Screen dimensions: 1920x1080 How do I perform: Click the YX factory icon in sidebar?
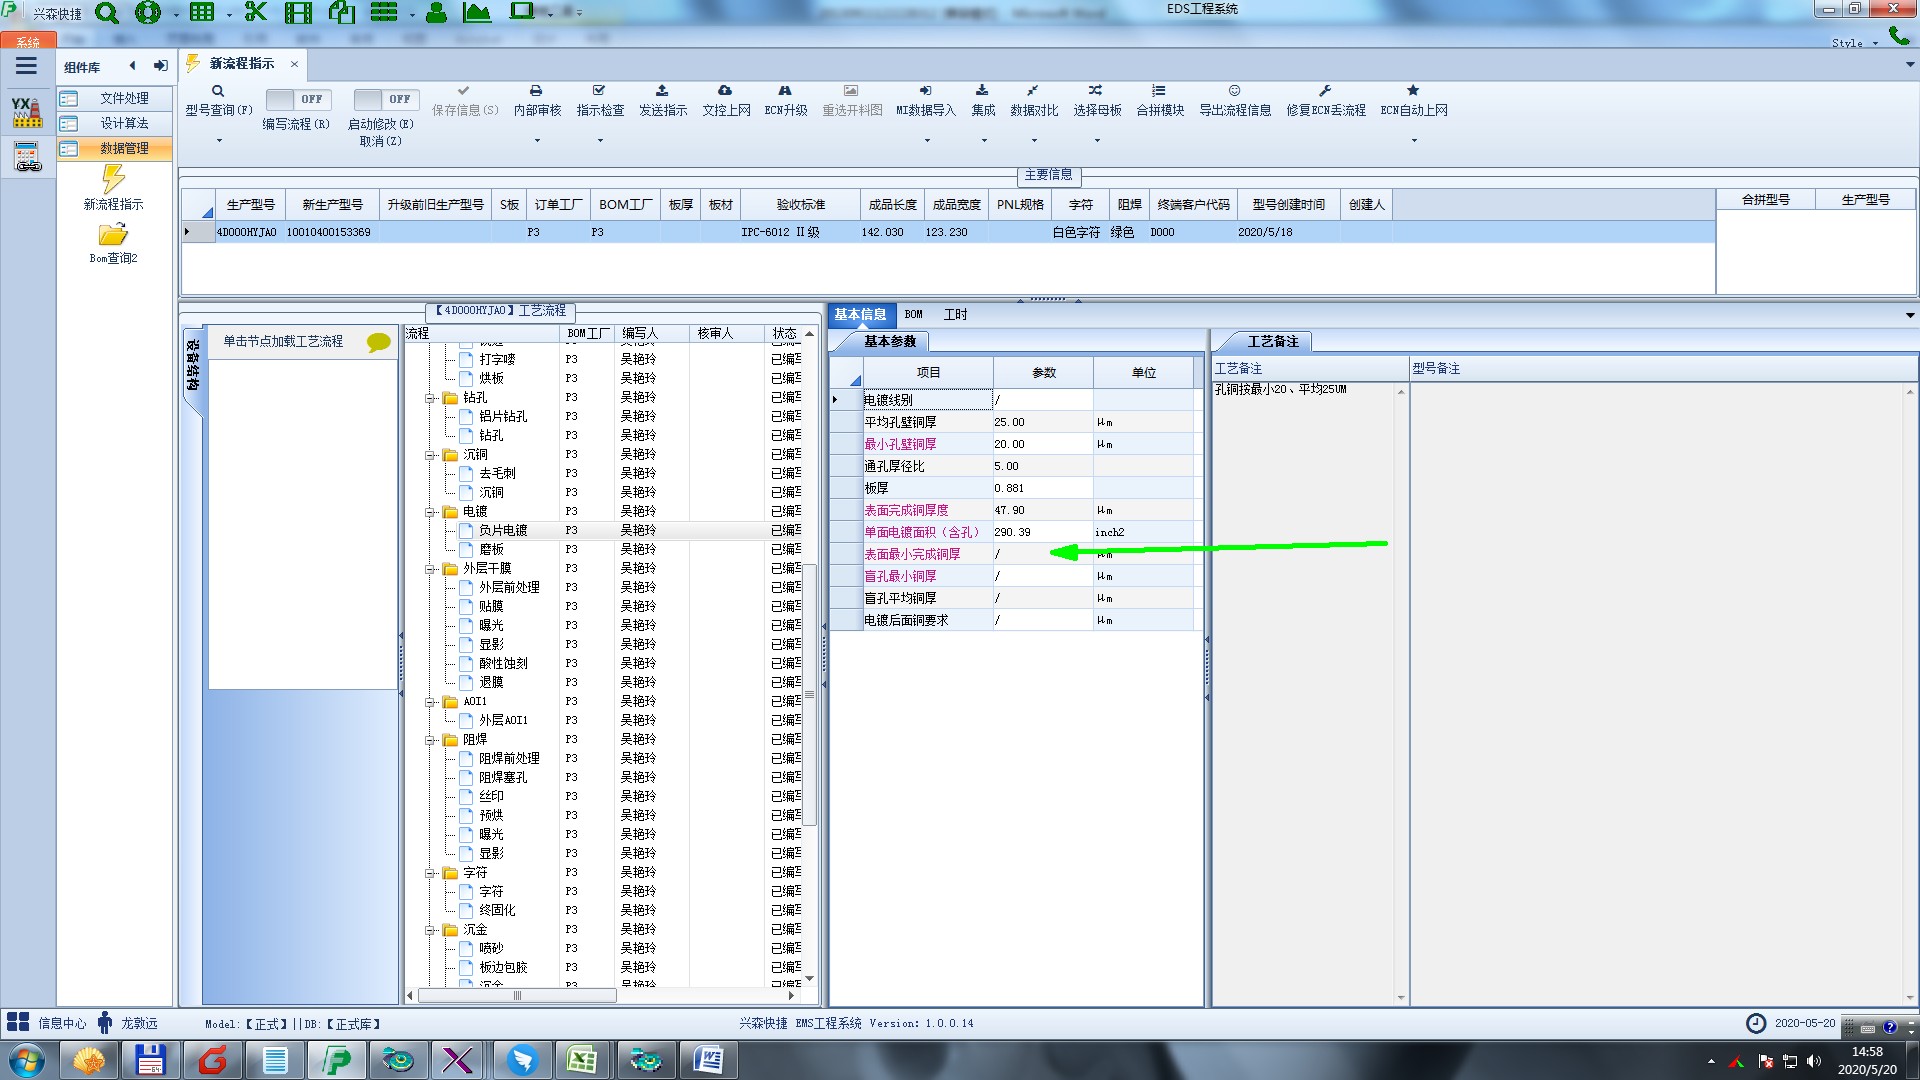tap(27, 112)
